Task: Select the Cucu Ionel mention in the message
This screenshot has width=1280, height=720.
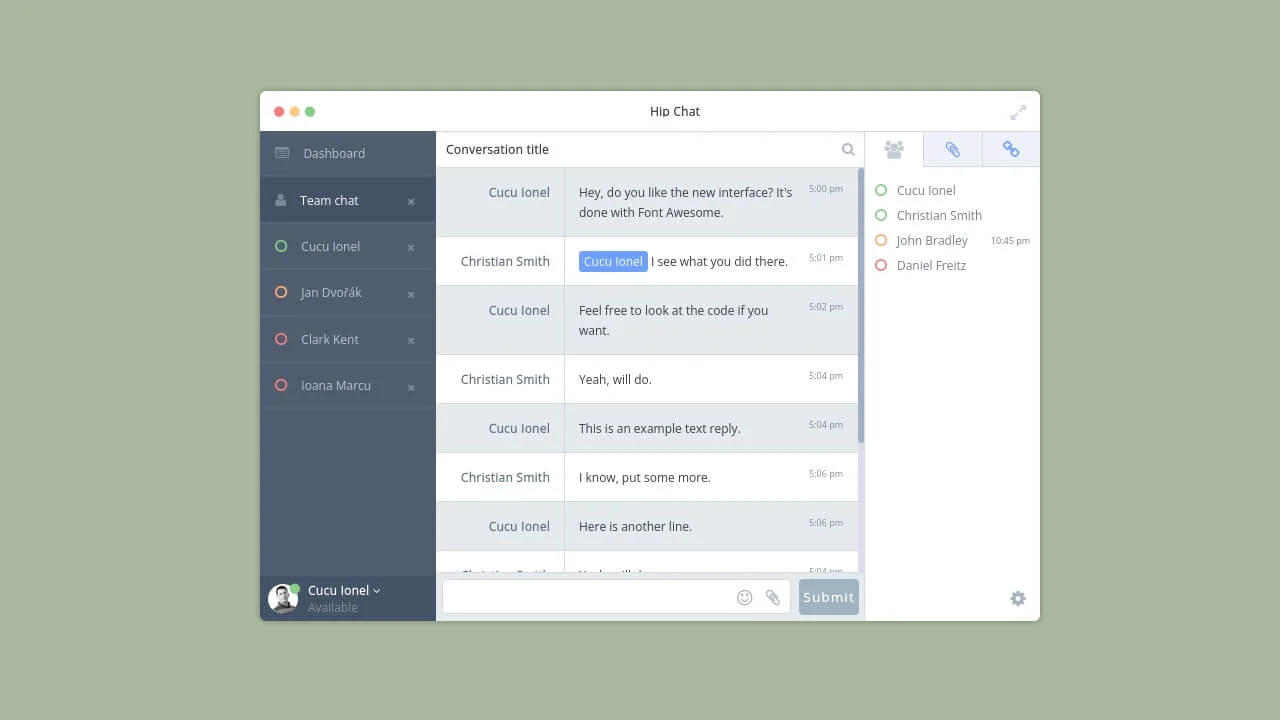Action: click(x=613, y=261)
